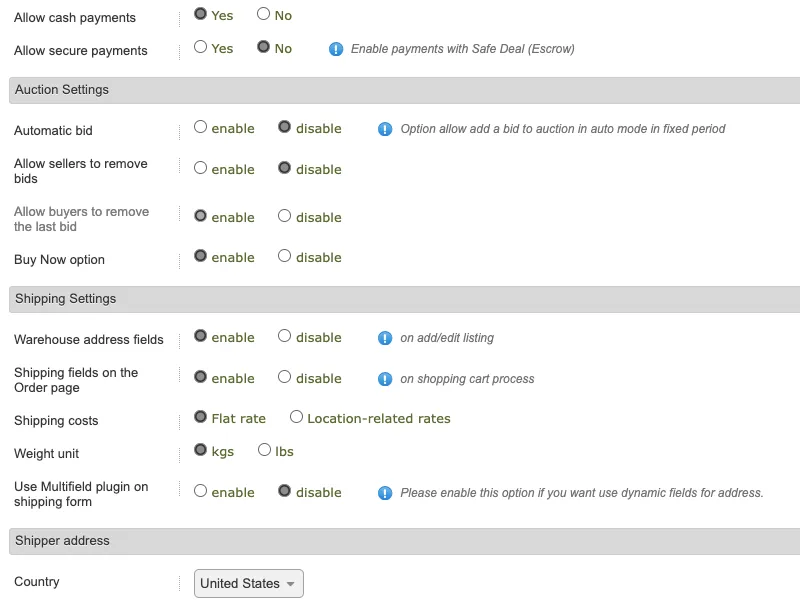Click info icon beside 'on add/edit listing'
The width and height of the screenshot is (800, 600).
point(385,338)
